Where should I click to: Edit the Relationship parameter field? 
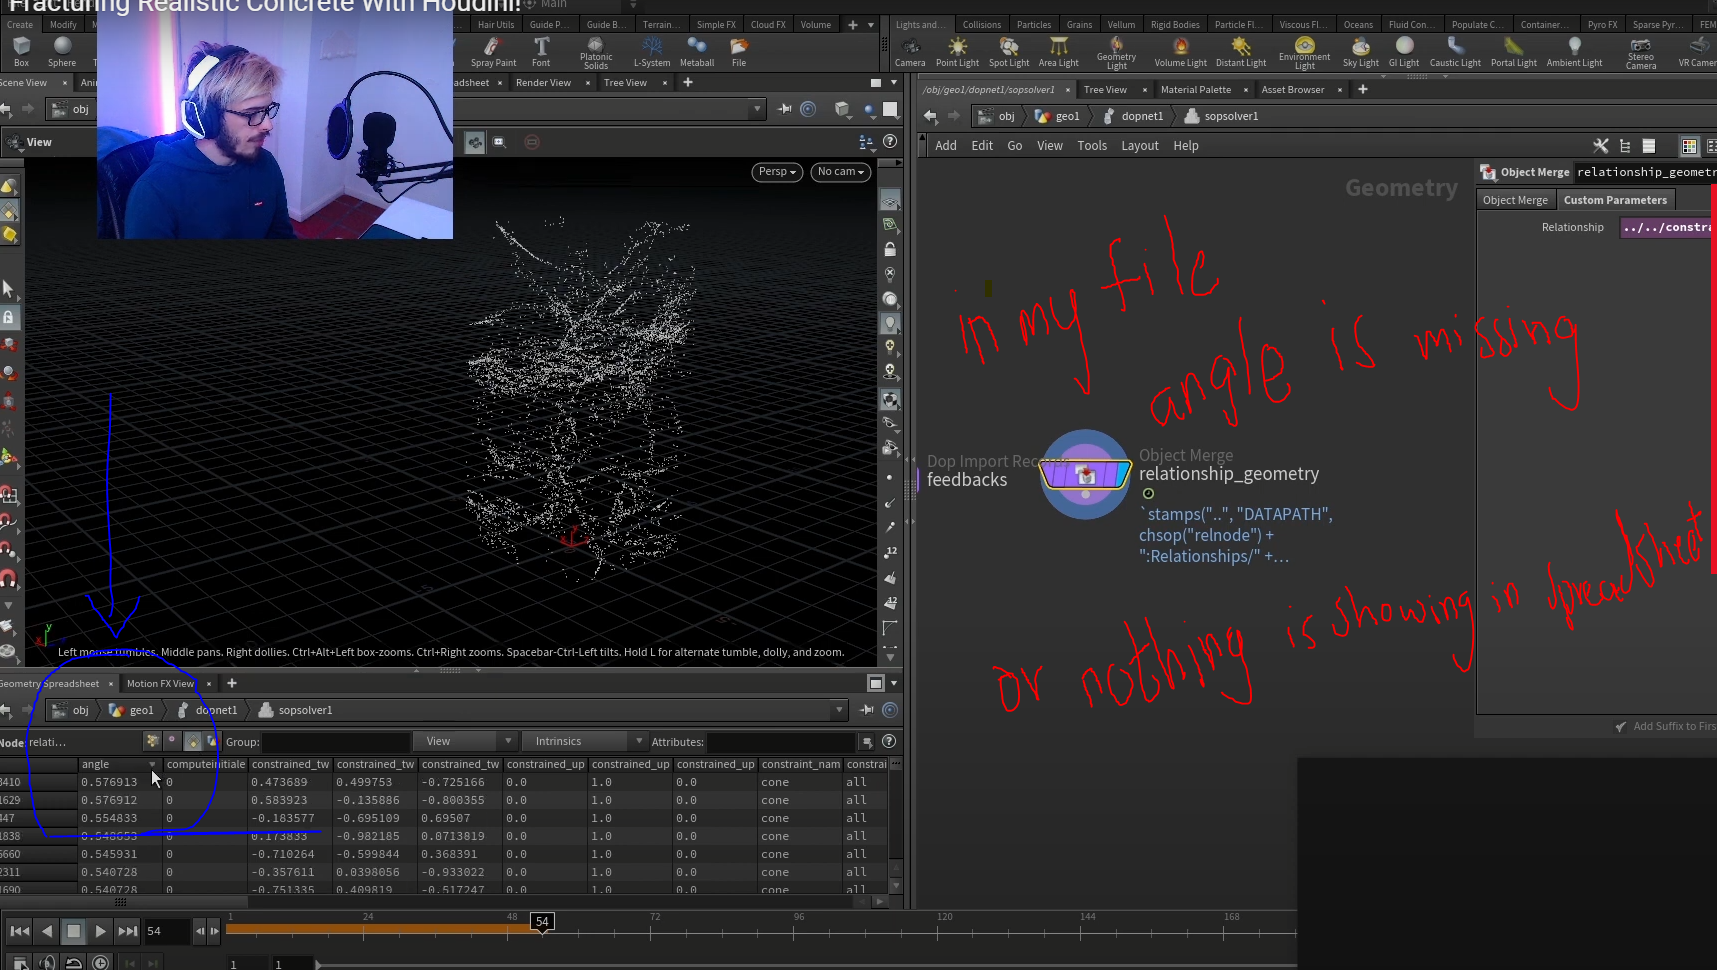coord(1667,227)
